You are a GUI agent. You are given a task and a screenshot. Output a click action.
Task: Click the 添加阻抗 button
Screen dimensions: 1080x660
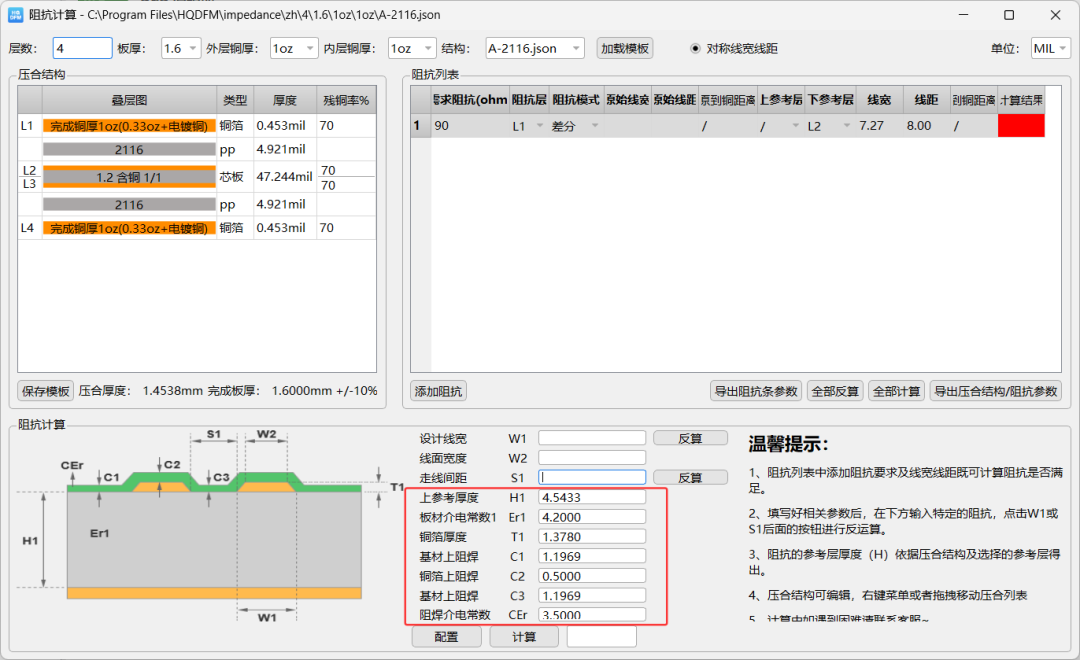coord(438,391)
